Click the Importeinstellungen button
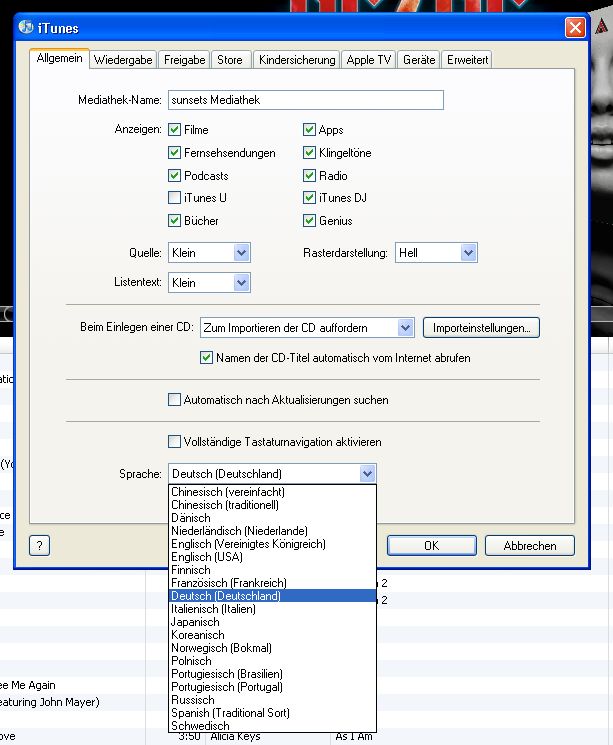 481,328
